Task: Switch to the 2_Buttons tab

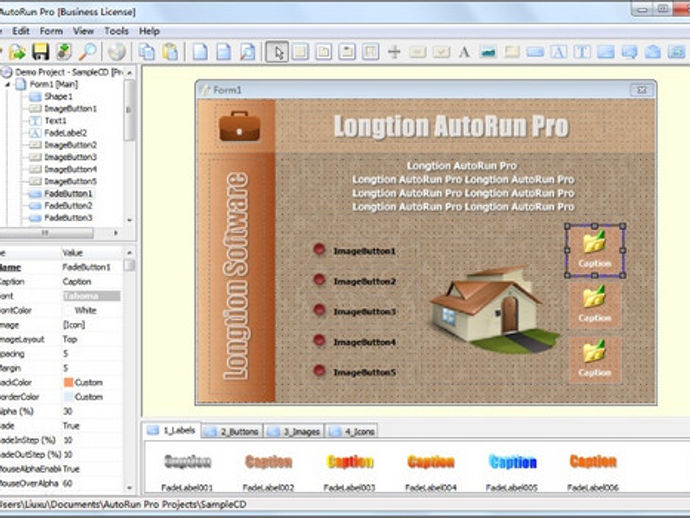Action: (x=232, y=432)
